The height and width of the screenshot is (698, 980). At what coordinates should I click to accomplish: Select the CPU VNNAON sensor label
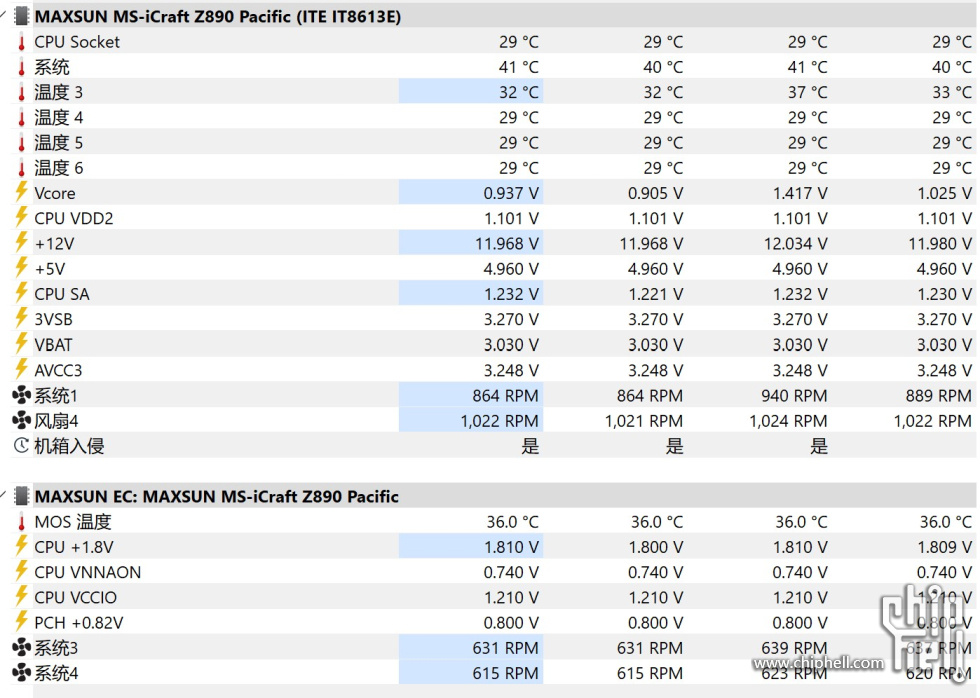pos(88,572)
